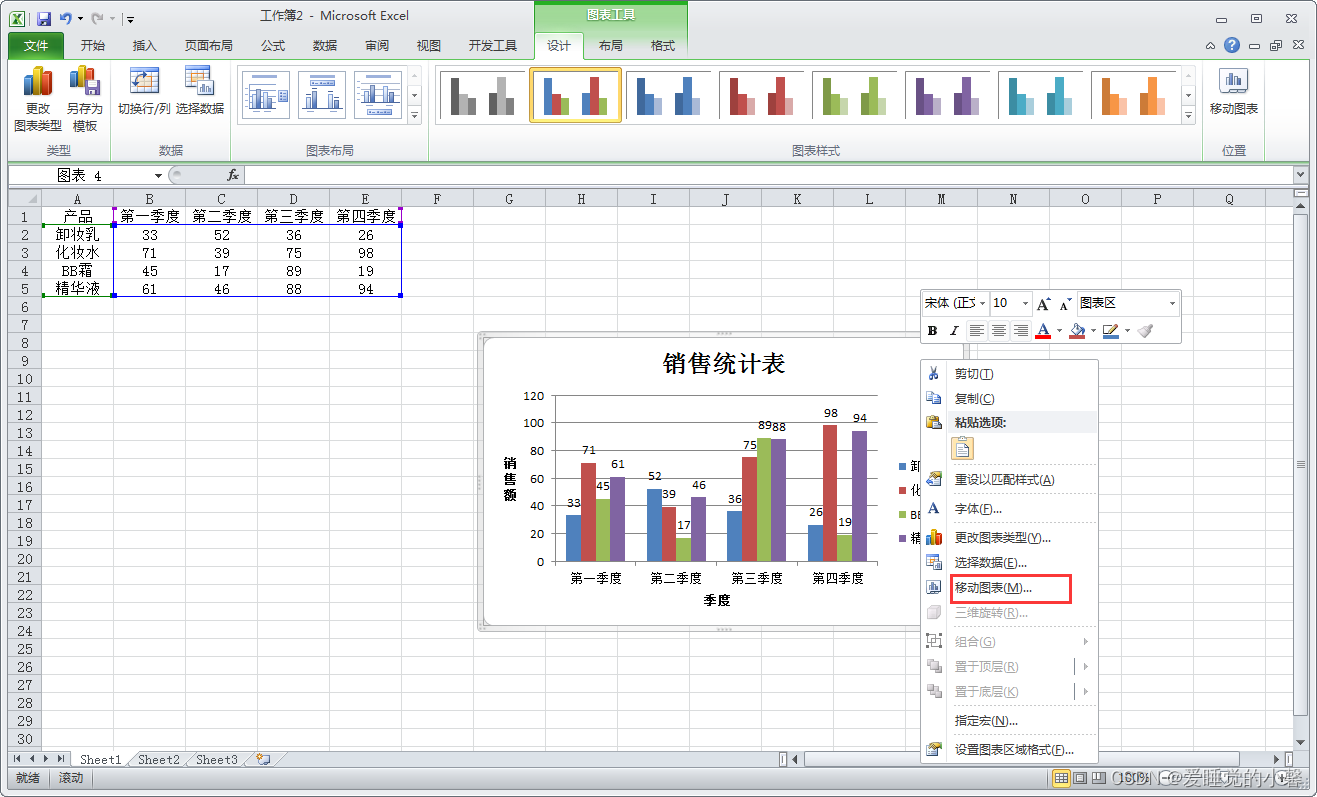Screen dimensions: 1317x797
Task: Click the Undo arrow icon
Action: click(x=66, y=18)
